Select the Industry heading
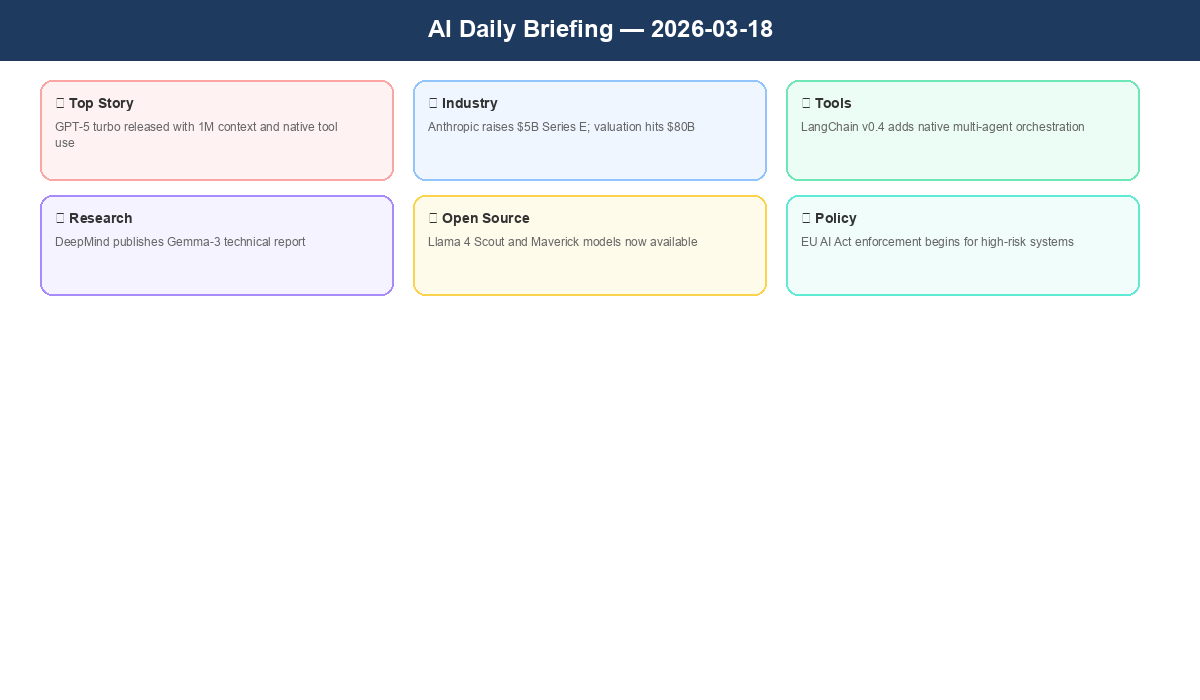 (x=470, y=103)
